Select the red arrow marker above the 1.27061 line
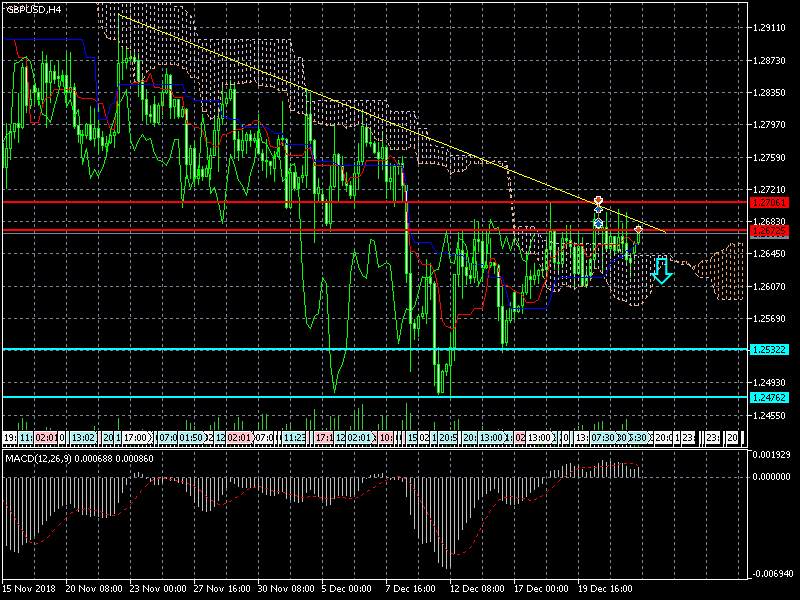The image size is (800, 600). click(x=598, y=201)
